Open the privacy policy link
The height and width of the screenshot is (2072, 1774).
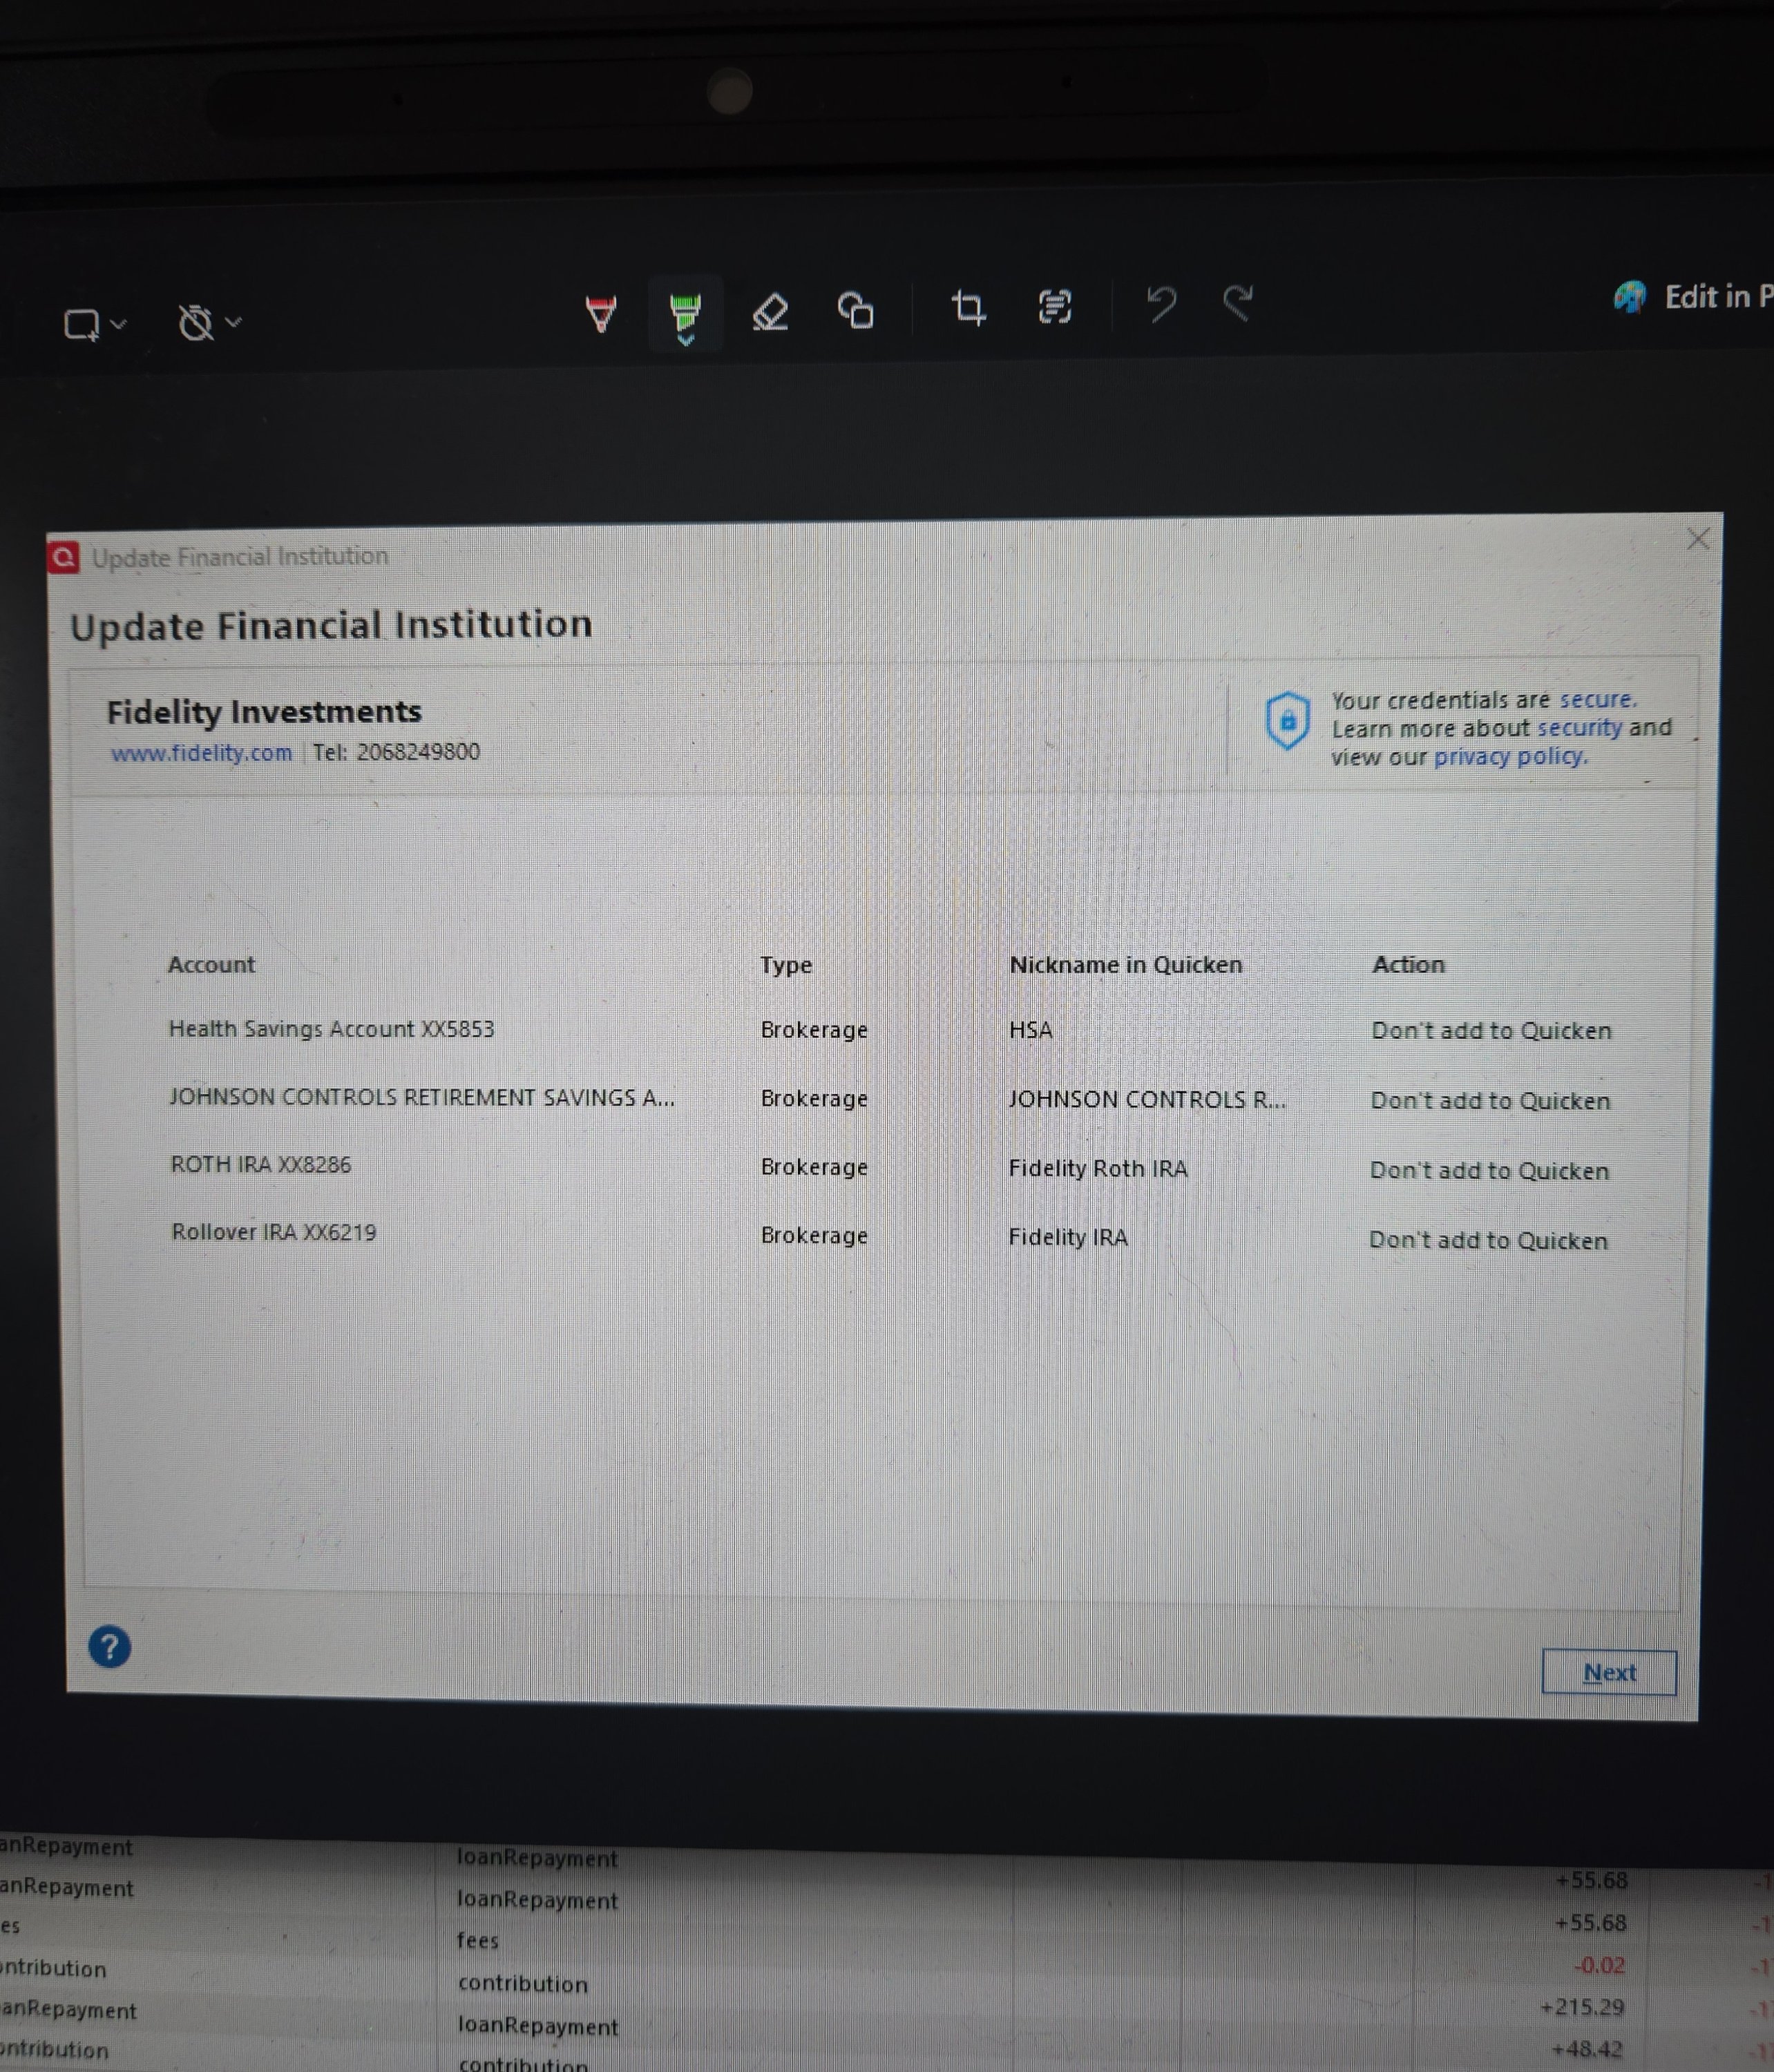pyautogui.click(x=1509, y=756)
